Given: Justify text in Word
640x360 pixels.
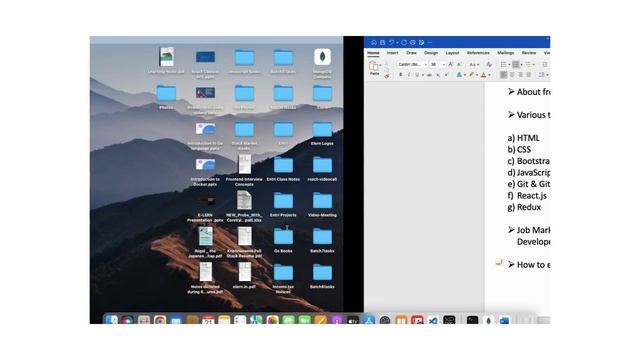Looking at the screenshot, I should (x=529, y=75).
